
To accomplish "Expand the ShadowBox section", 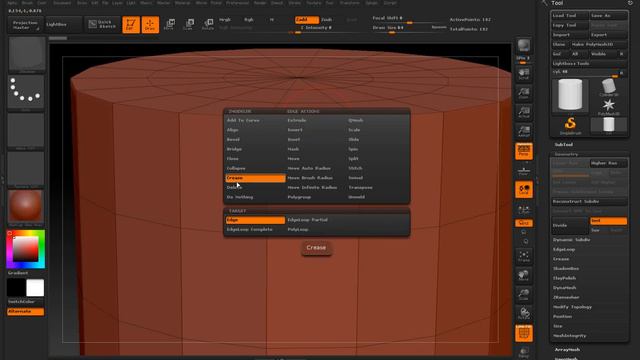I will (566, 269).
